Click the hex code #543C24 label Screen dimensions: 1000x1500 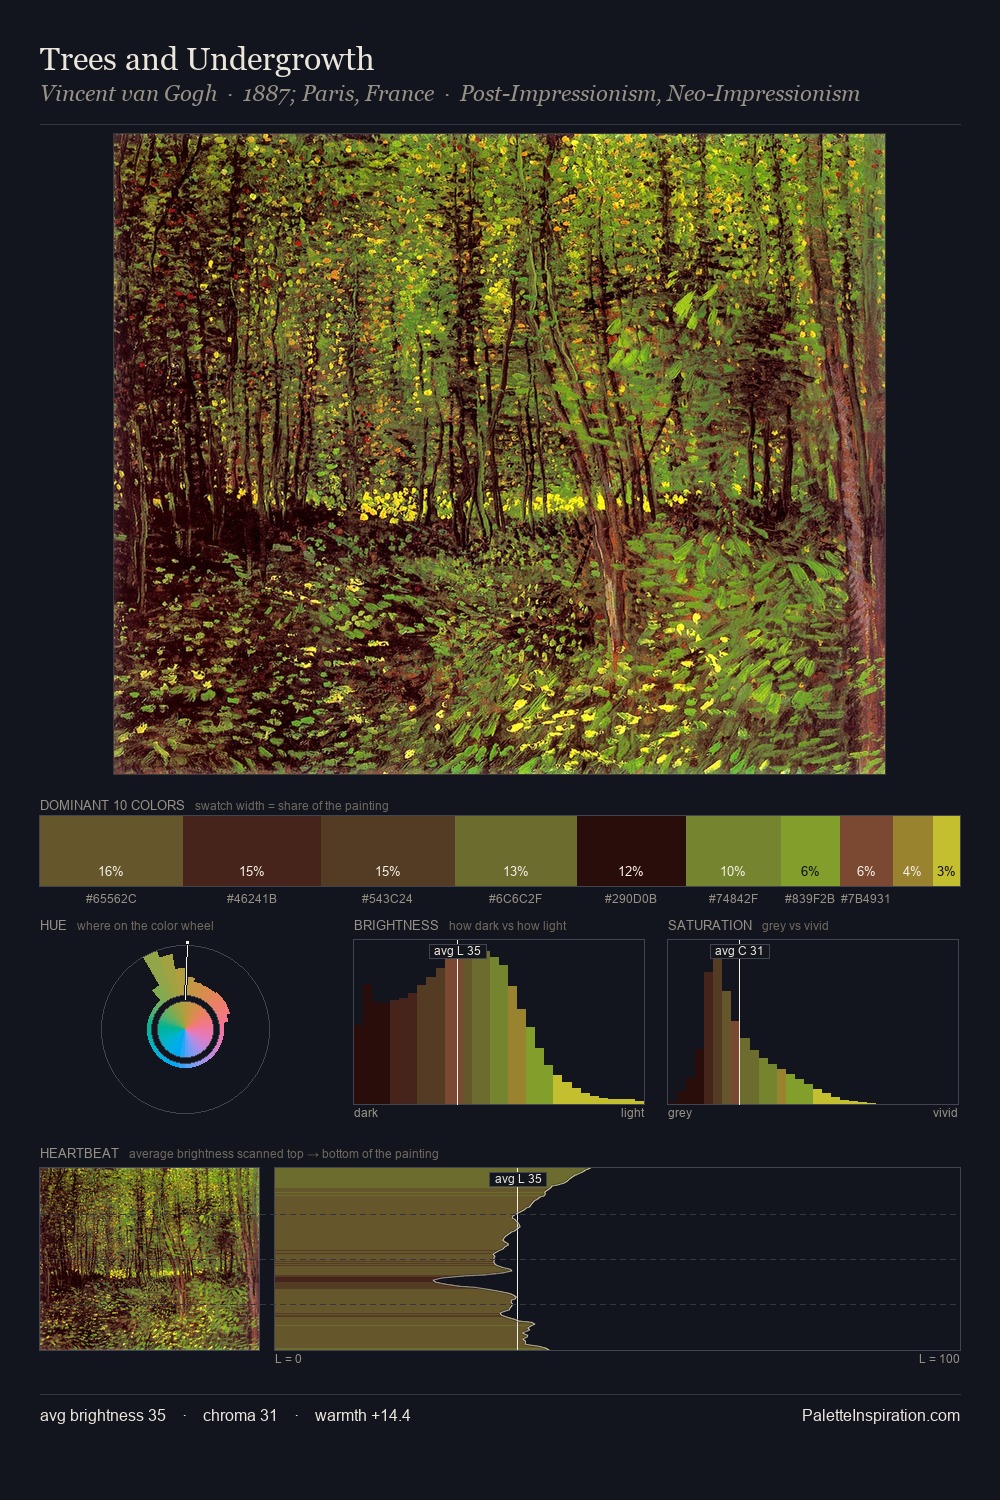tap(387, 899)
